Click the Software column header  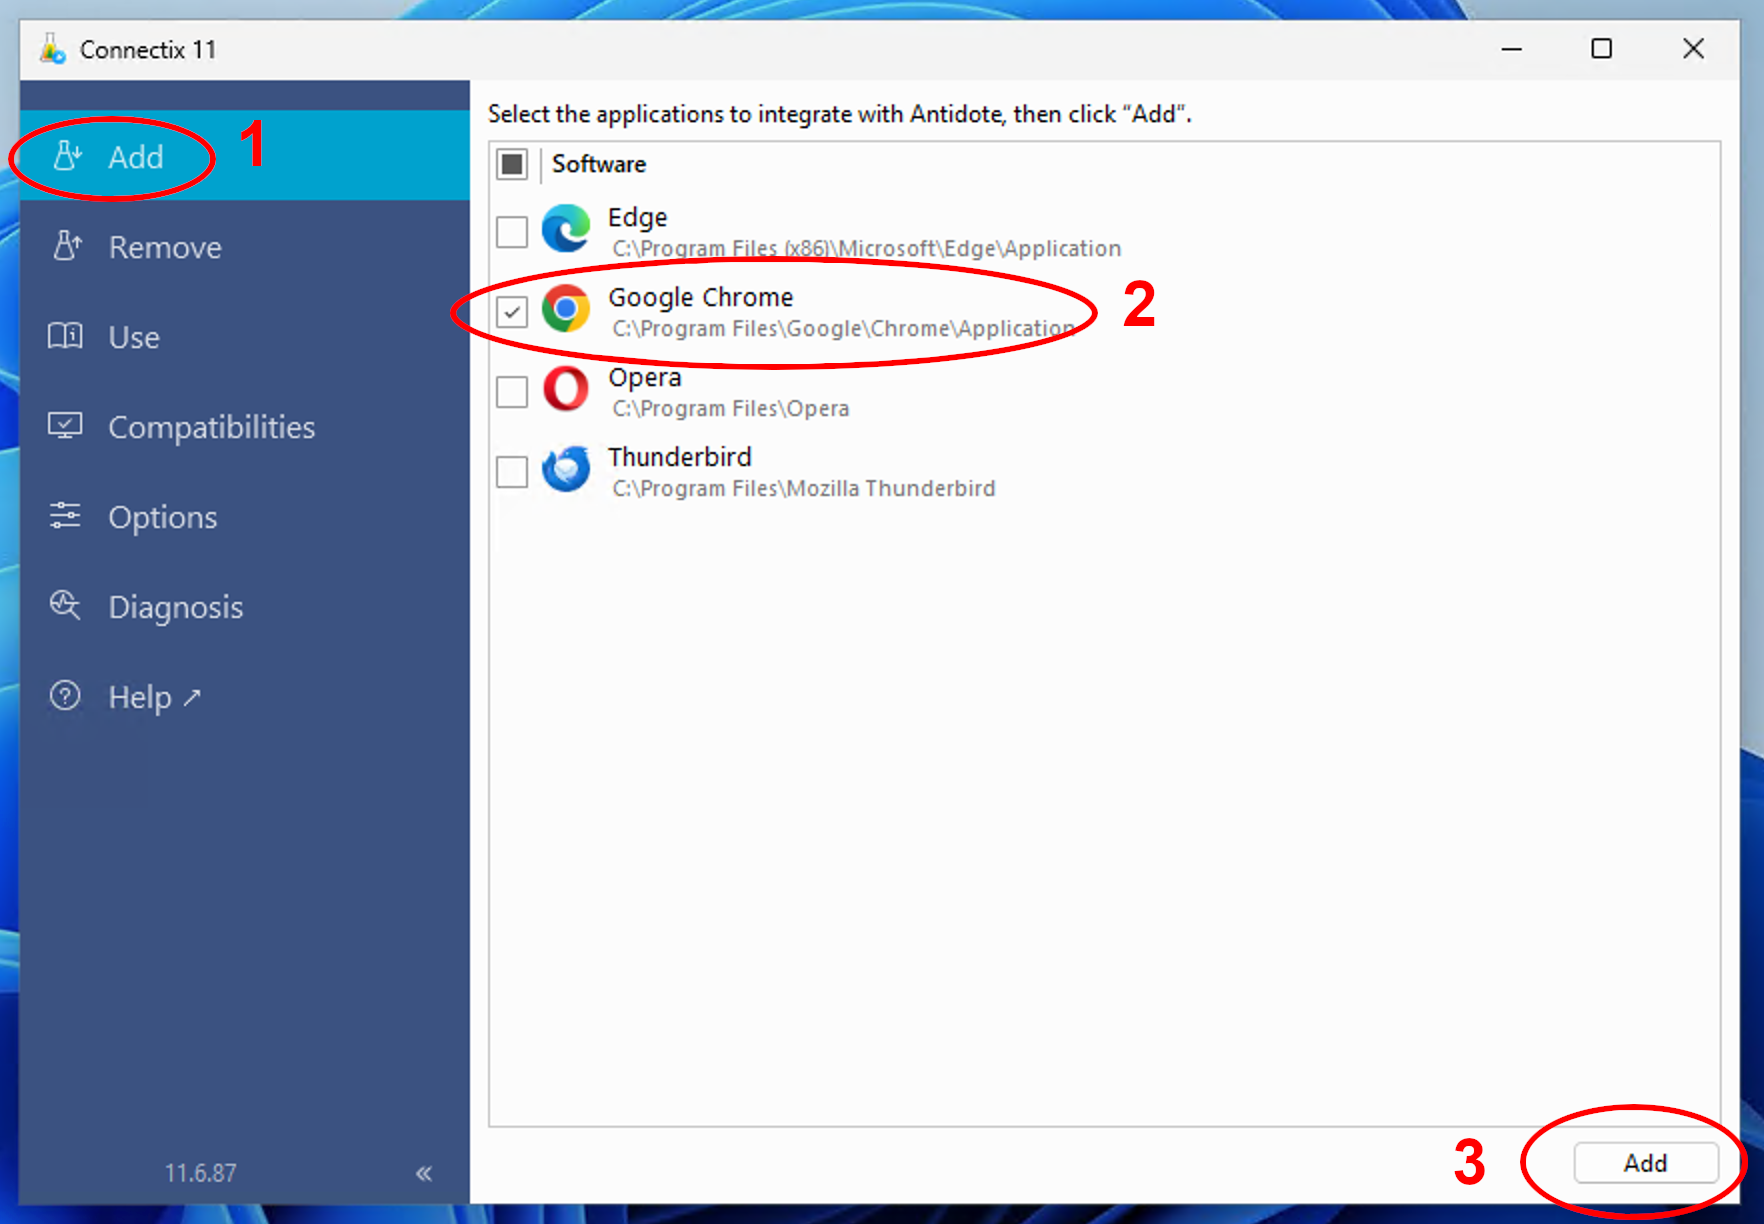click(599, 164)
